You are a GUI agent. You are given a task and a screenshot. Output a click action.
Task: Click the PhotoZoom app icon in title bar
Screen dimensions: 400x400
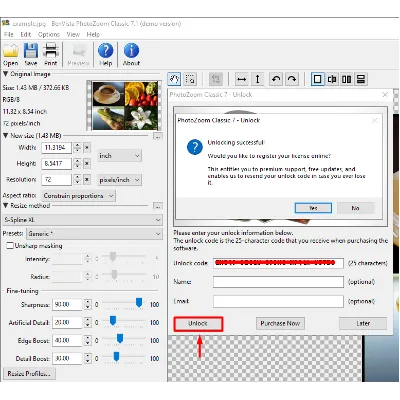6,23
